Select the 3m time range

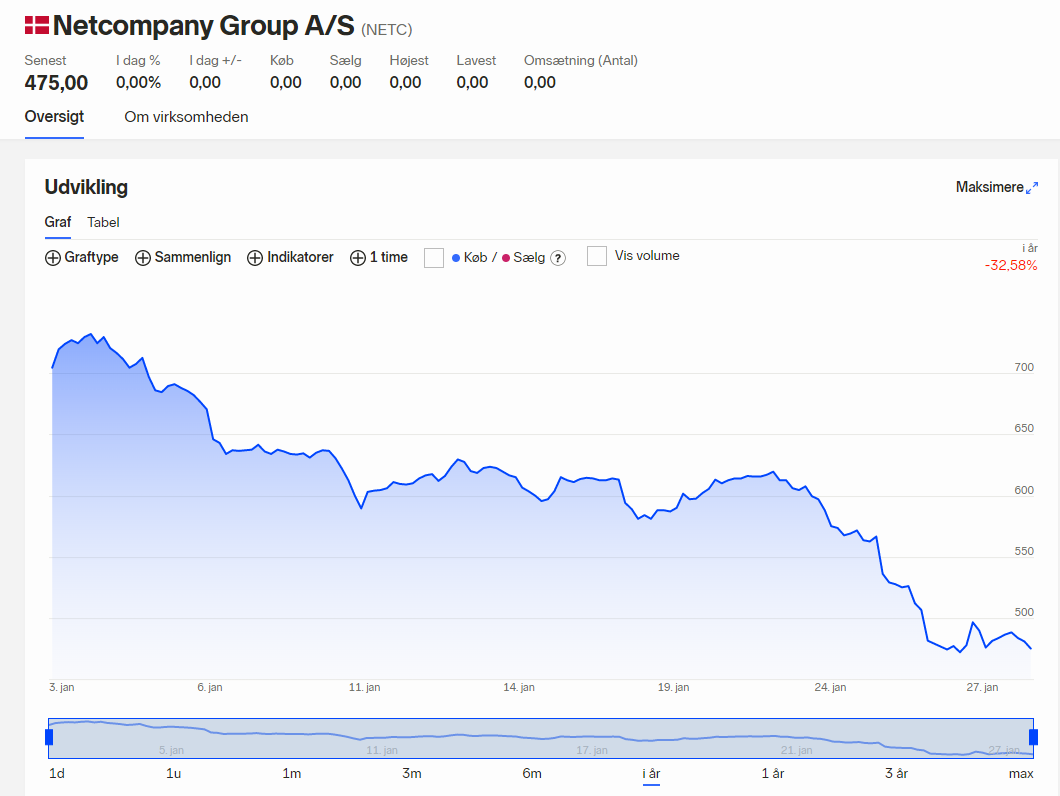412,773
